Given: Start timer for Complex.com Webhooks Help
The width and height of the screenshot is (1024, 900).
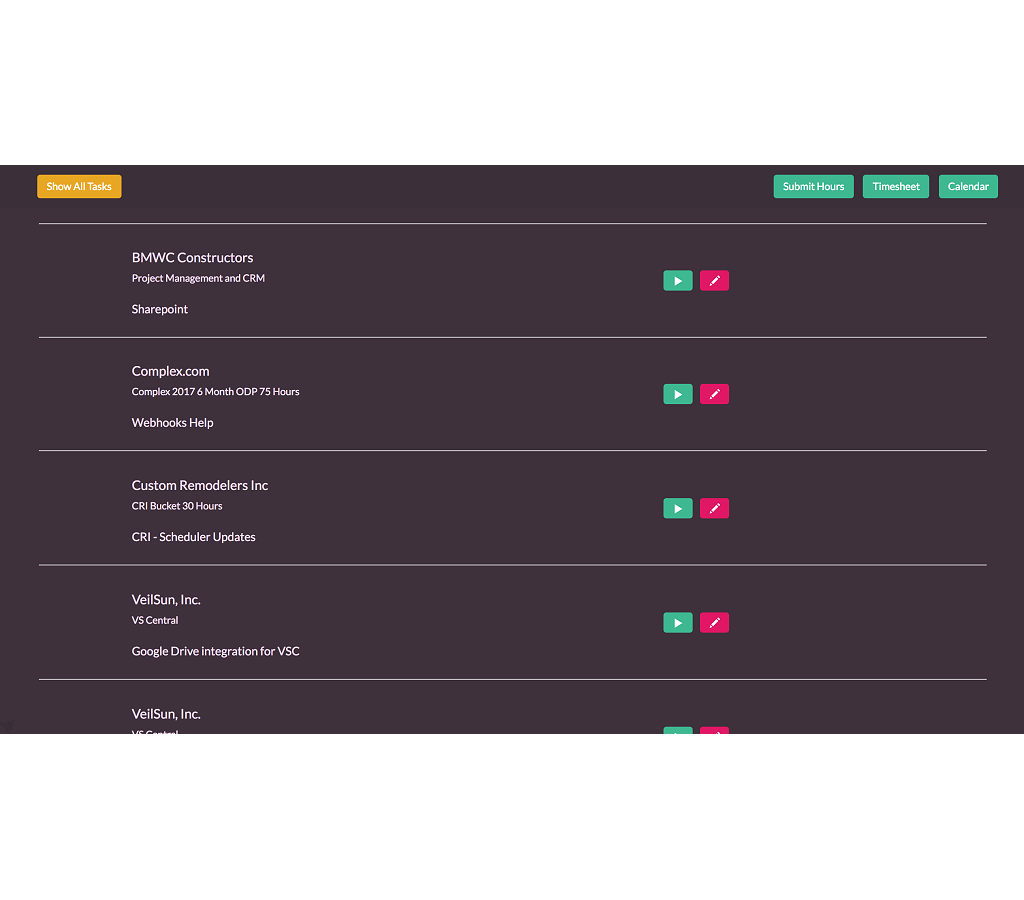Looking at the screenshot, I should pyautogui.click(x=678, y=394).
